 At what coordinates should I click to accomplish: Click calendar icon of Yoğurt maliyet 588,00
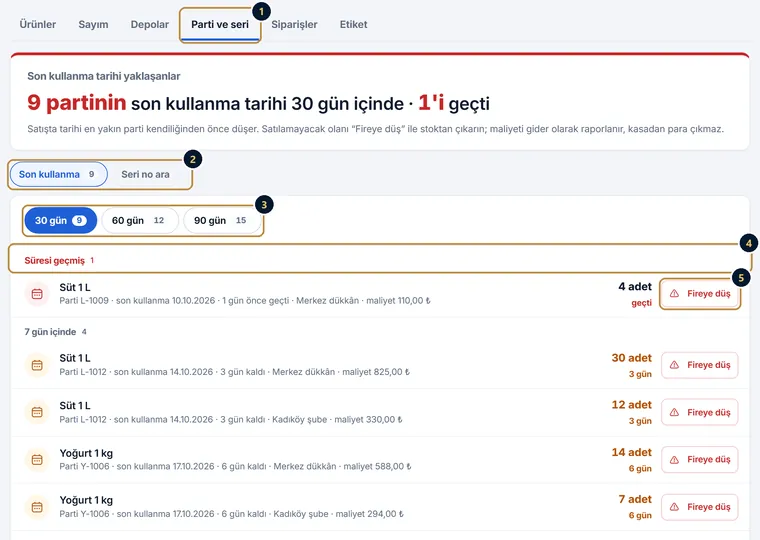(37, 460)
